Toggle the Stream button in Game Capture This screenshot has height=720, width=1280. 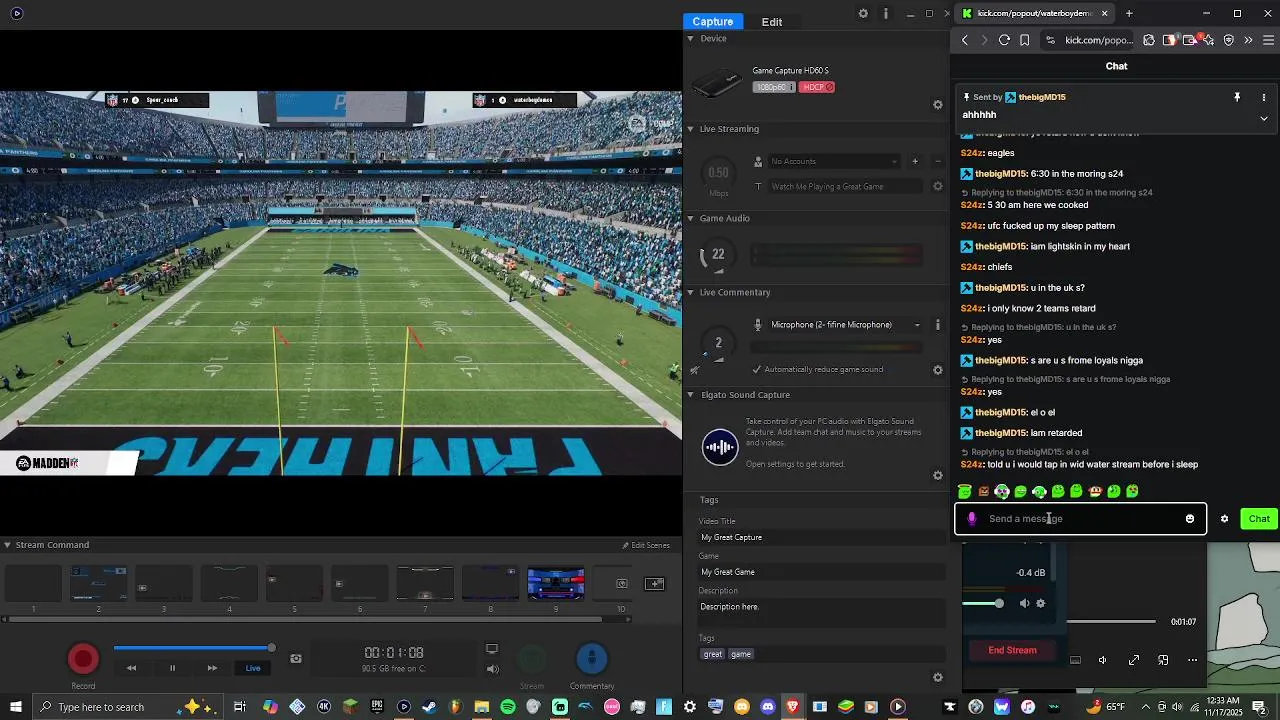[532, 659]
